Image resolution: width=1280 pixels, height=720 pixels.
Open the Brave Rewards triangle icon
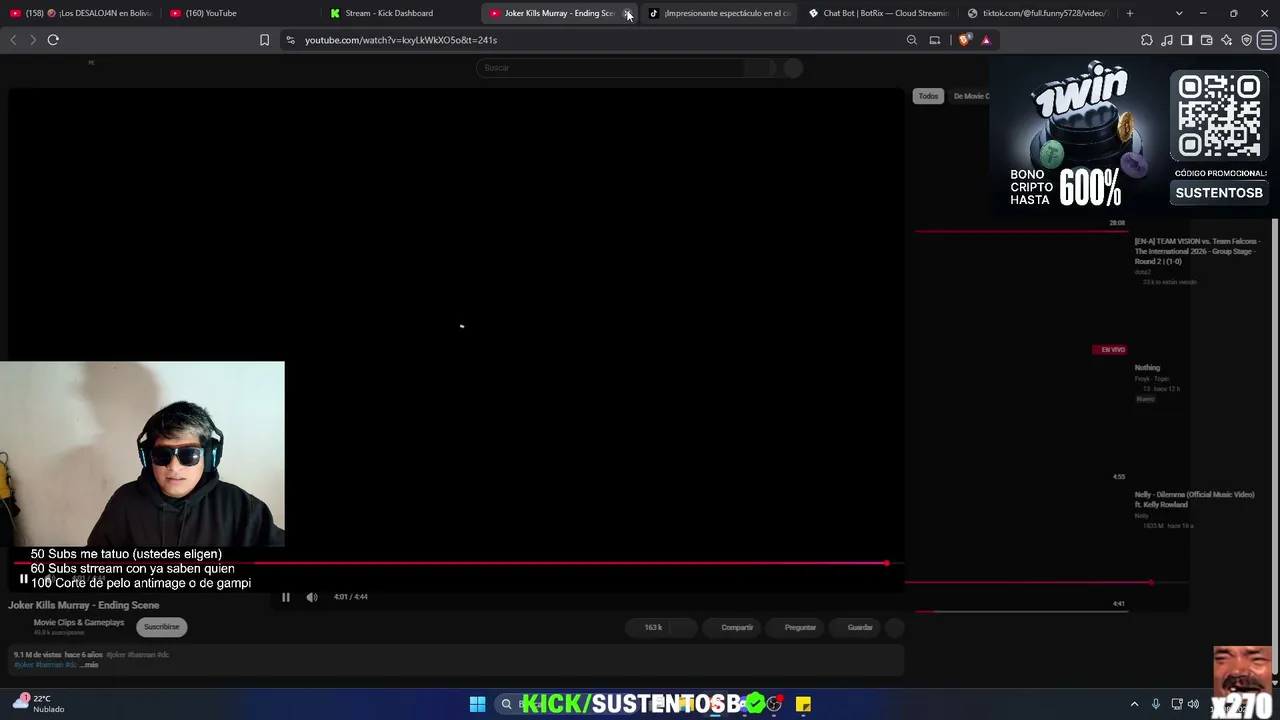click(x=986, y=40)
